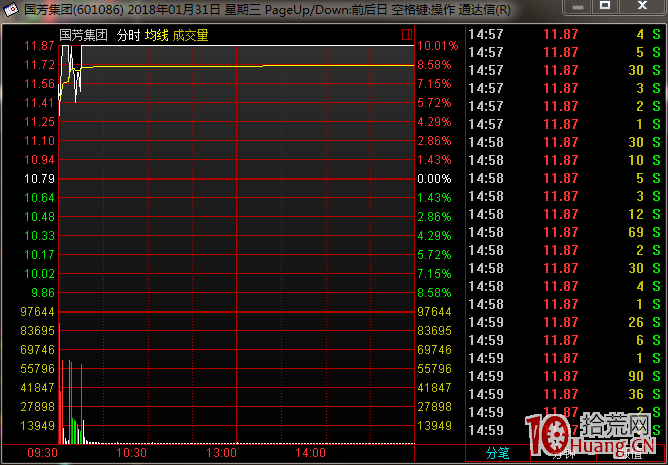The width and height of the screenshot is (668, 465).
Task: Switch to the 分笔 tab
Action: pyautogui.click(x=497, y=453)
